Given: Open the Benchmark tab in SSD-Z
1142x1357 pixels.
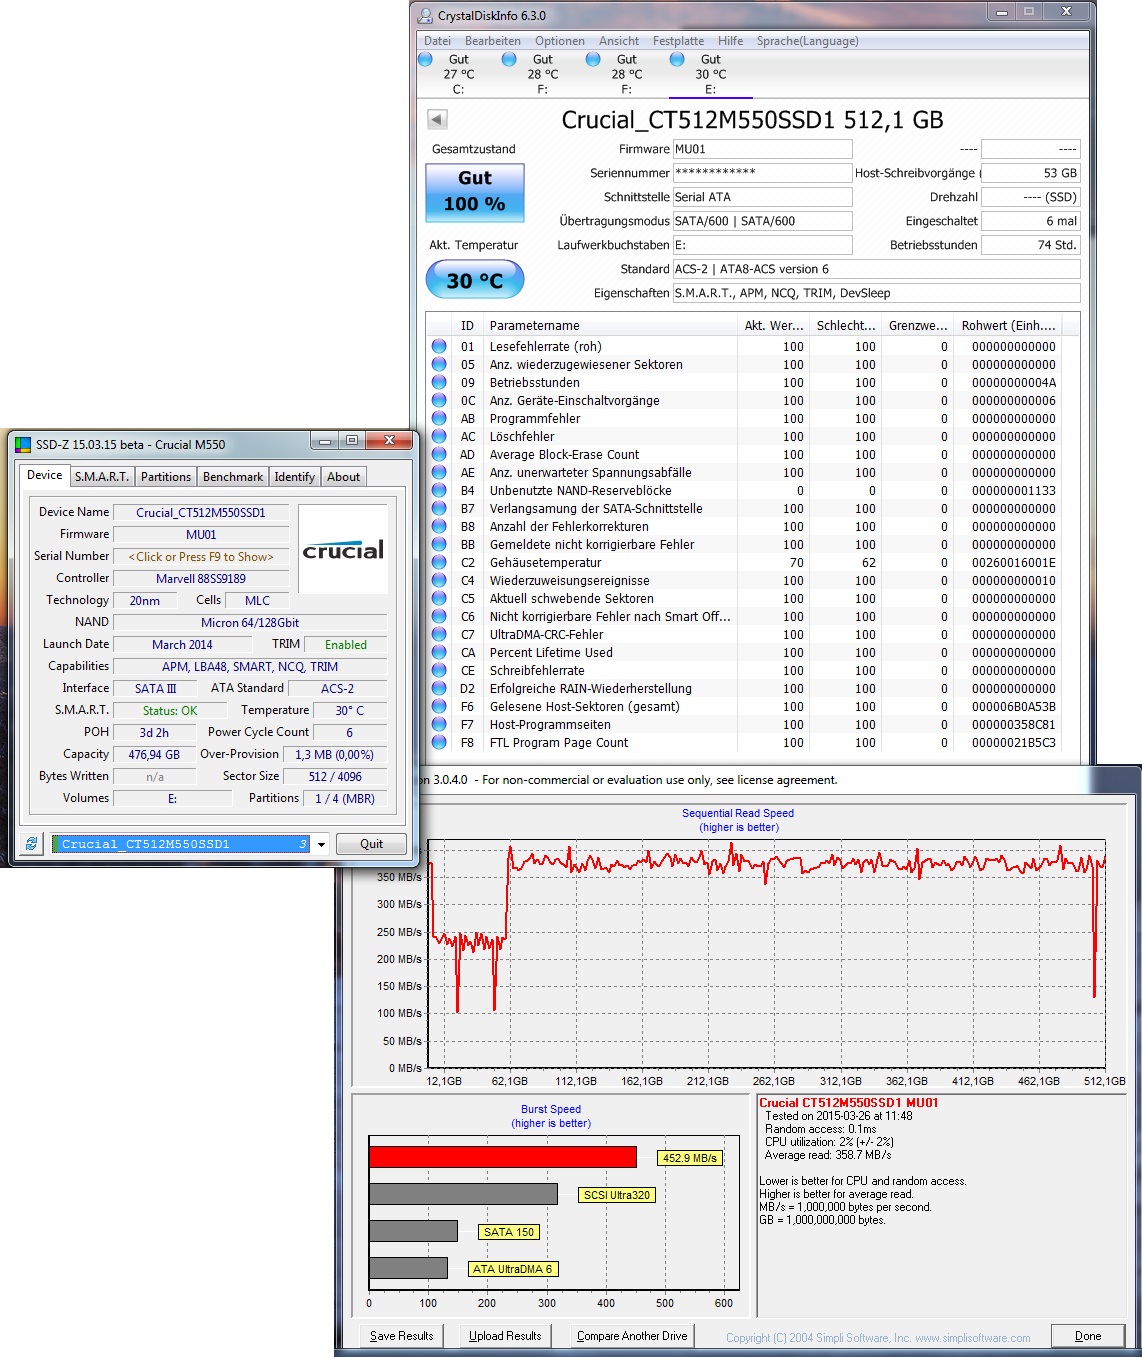Looking at the screenshot, I should tap(233, 477).
